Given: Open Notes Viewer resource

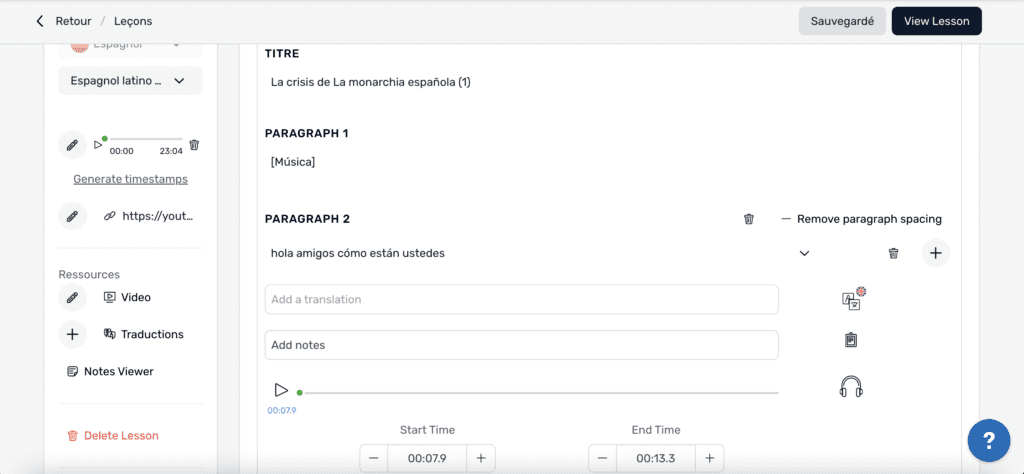Looking at the screenshot, I should pos(118,371).
